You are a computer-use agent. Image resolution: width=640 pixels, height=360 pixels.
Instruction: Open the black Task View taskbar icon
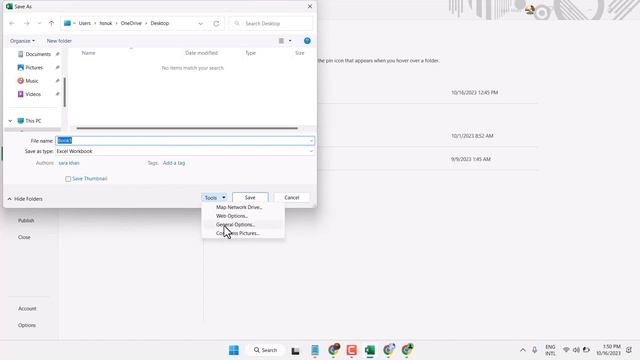coord(295,351)
